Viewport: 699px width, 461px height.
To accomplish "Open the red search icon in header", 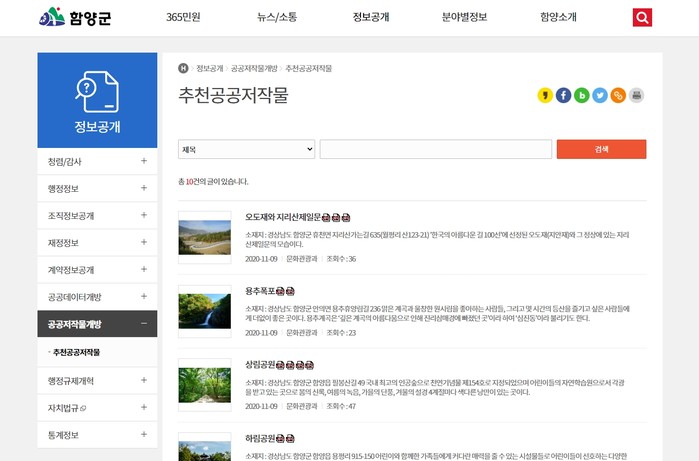I will (642, 17).
